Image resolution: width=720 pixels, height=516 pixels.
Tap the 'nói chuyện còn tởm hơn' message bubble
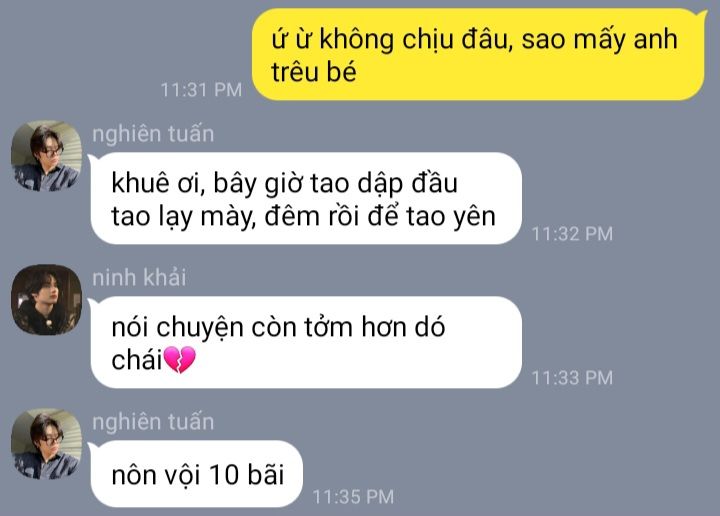(306, 342)
